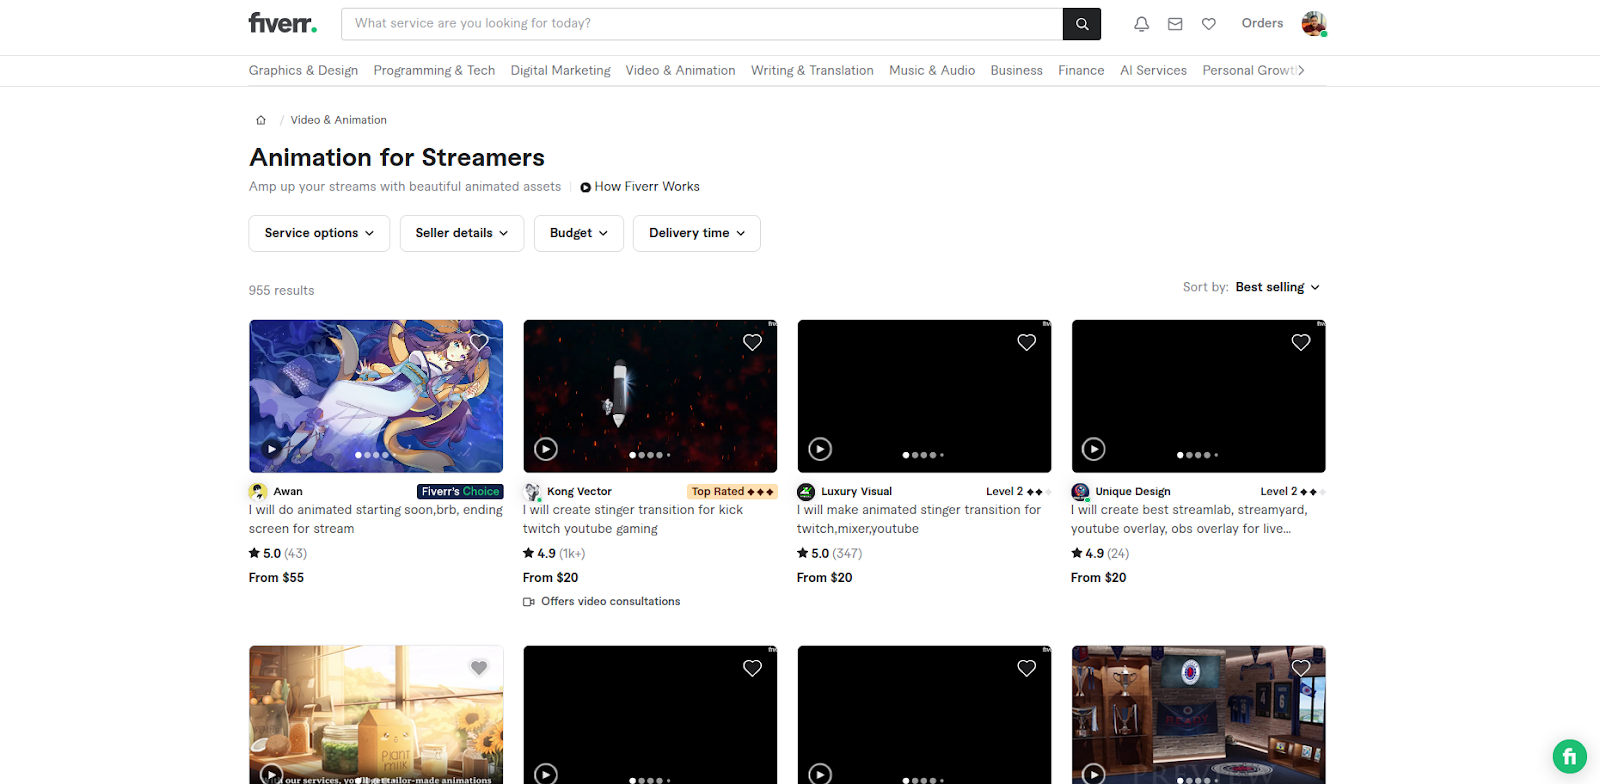Expand Service options filter
Screen dimensions: 1600x784
[319, 233]
